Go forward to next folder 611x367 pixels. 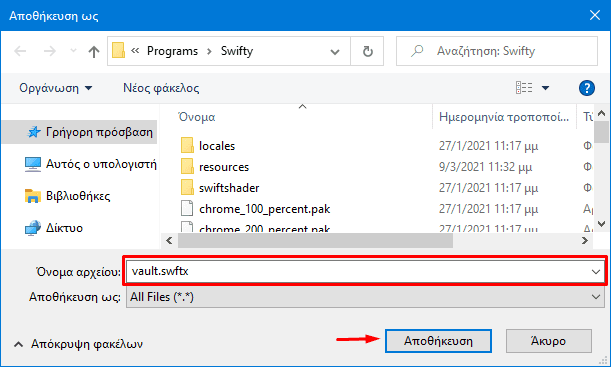49,51
